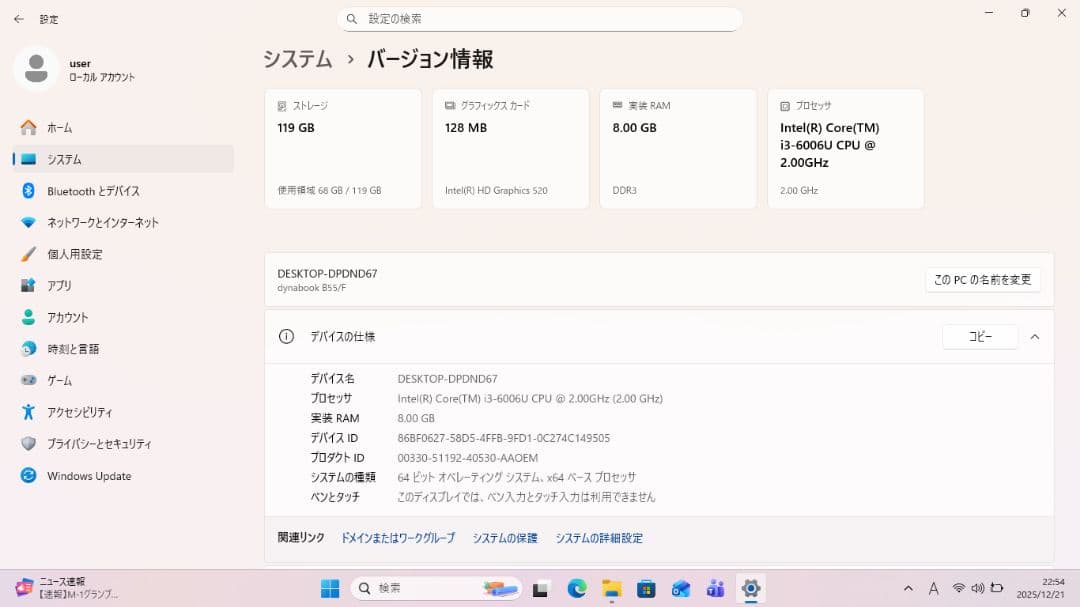The width and height of the screenshot is (1080, 607).
Task: Copy device specs with コピー button
Action: 979,337
